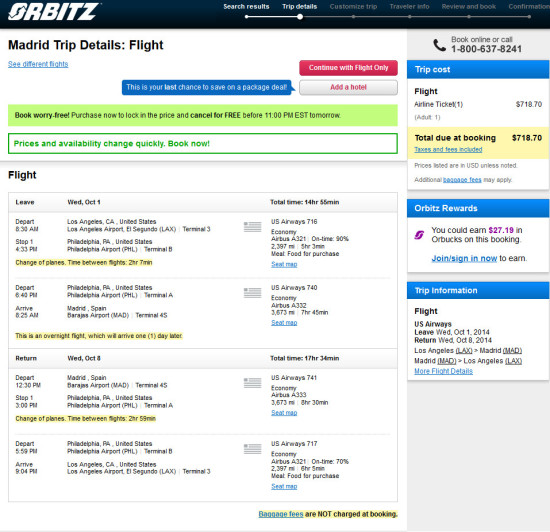Click the Airbus A321 On-time: 70% text
Screen dimensions: 550x532
click(x=310, y=462)
